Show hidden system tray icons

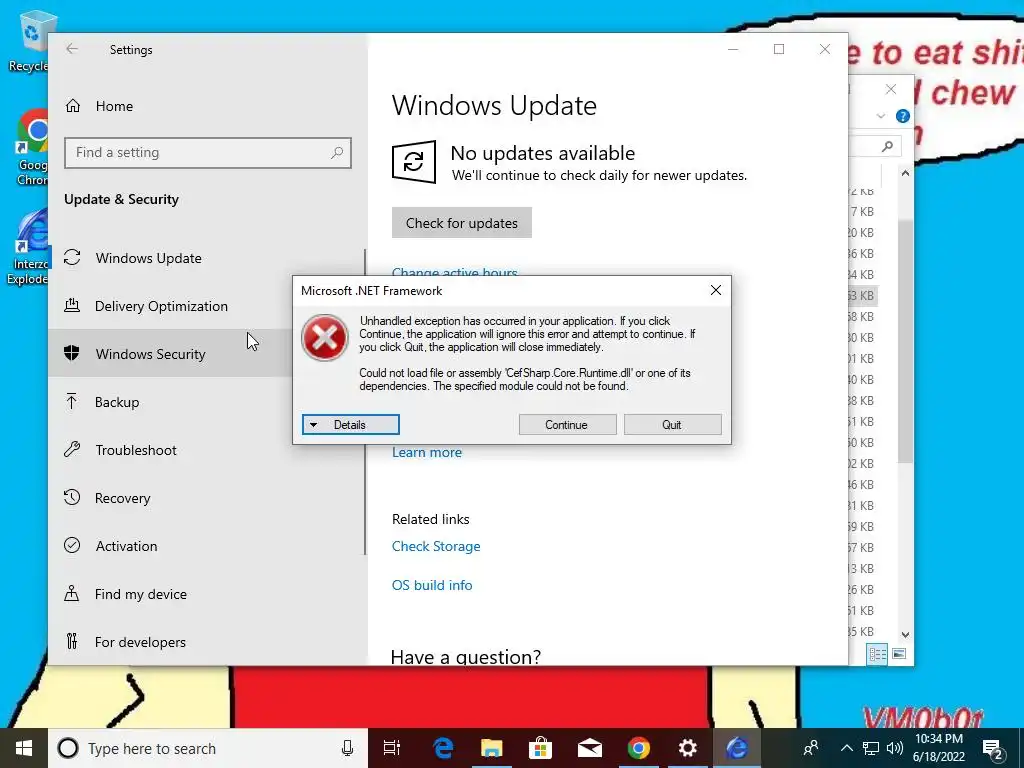point(846,748)
